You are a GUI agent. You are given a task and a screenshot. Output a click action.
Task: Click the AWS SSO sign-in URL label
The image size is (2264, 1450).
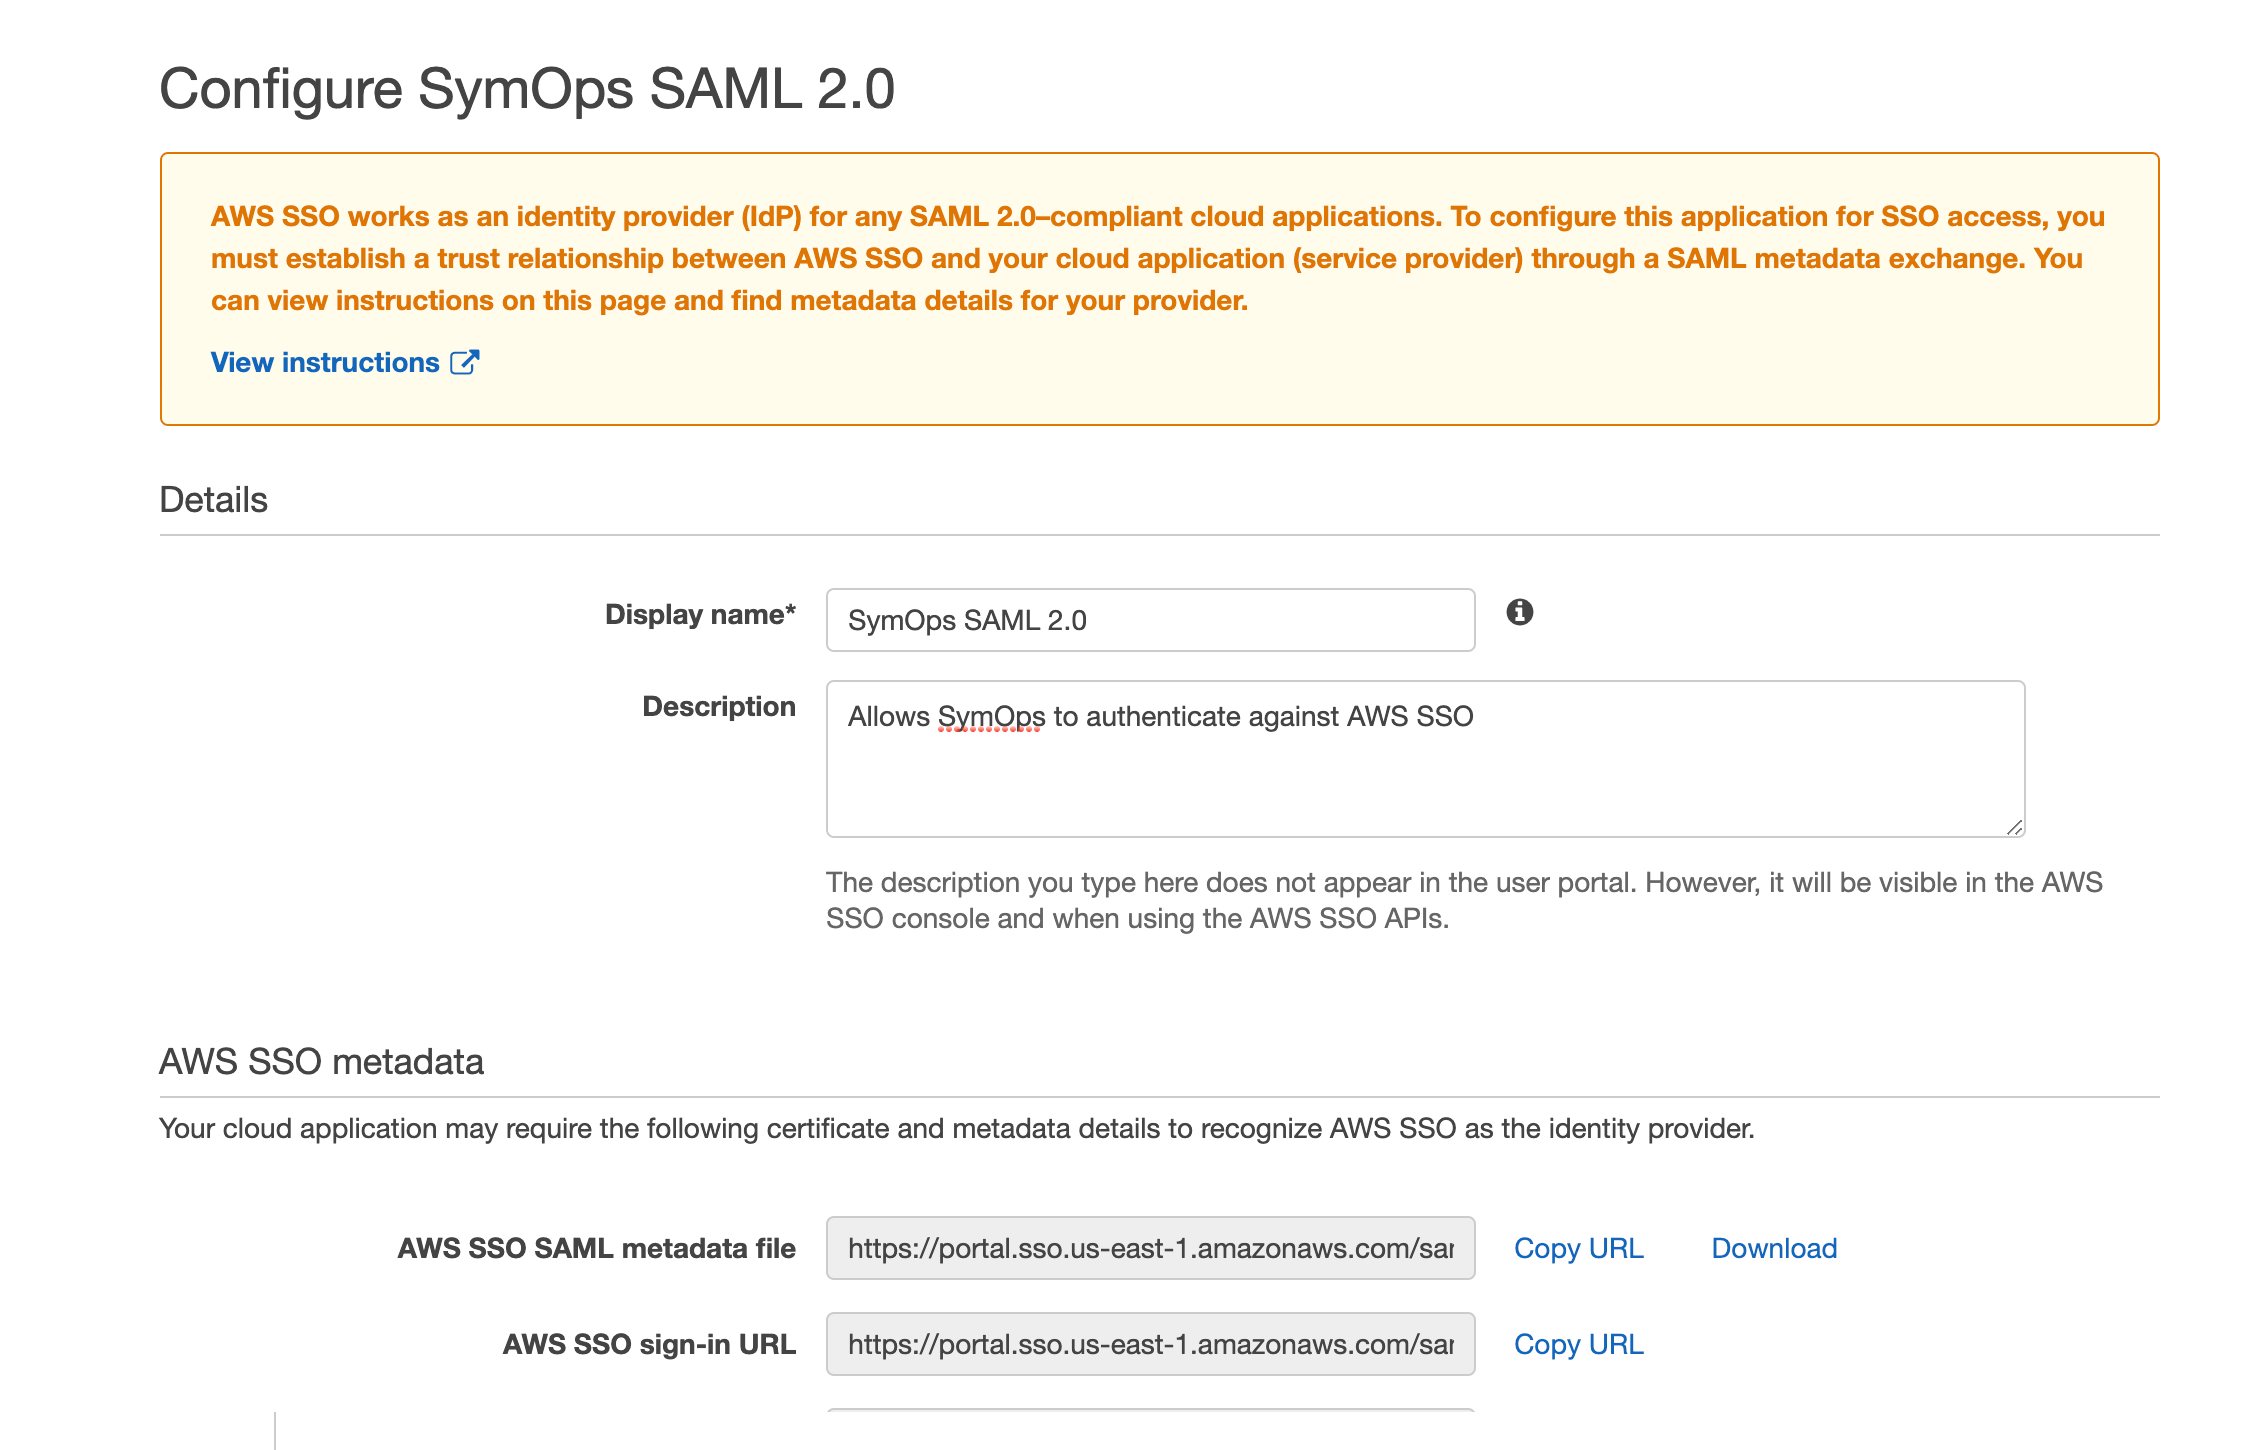pos(649,1344)
